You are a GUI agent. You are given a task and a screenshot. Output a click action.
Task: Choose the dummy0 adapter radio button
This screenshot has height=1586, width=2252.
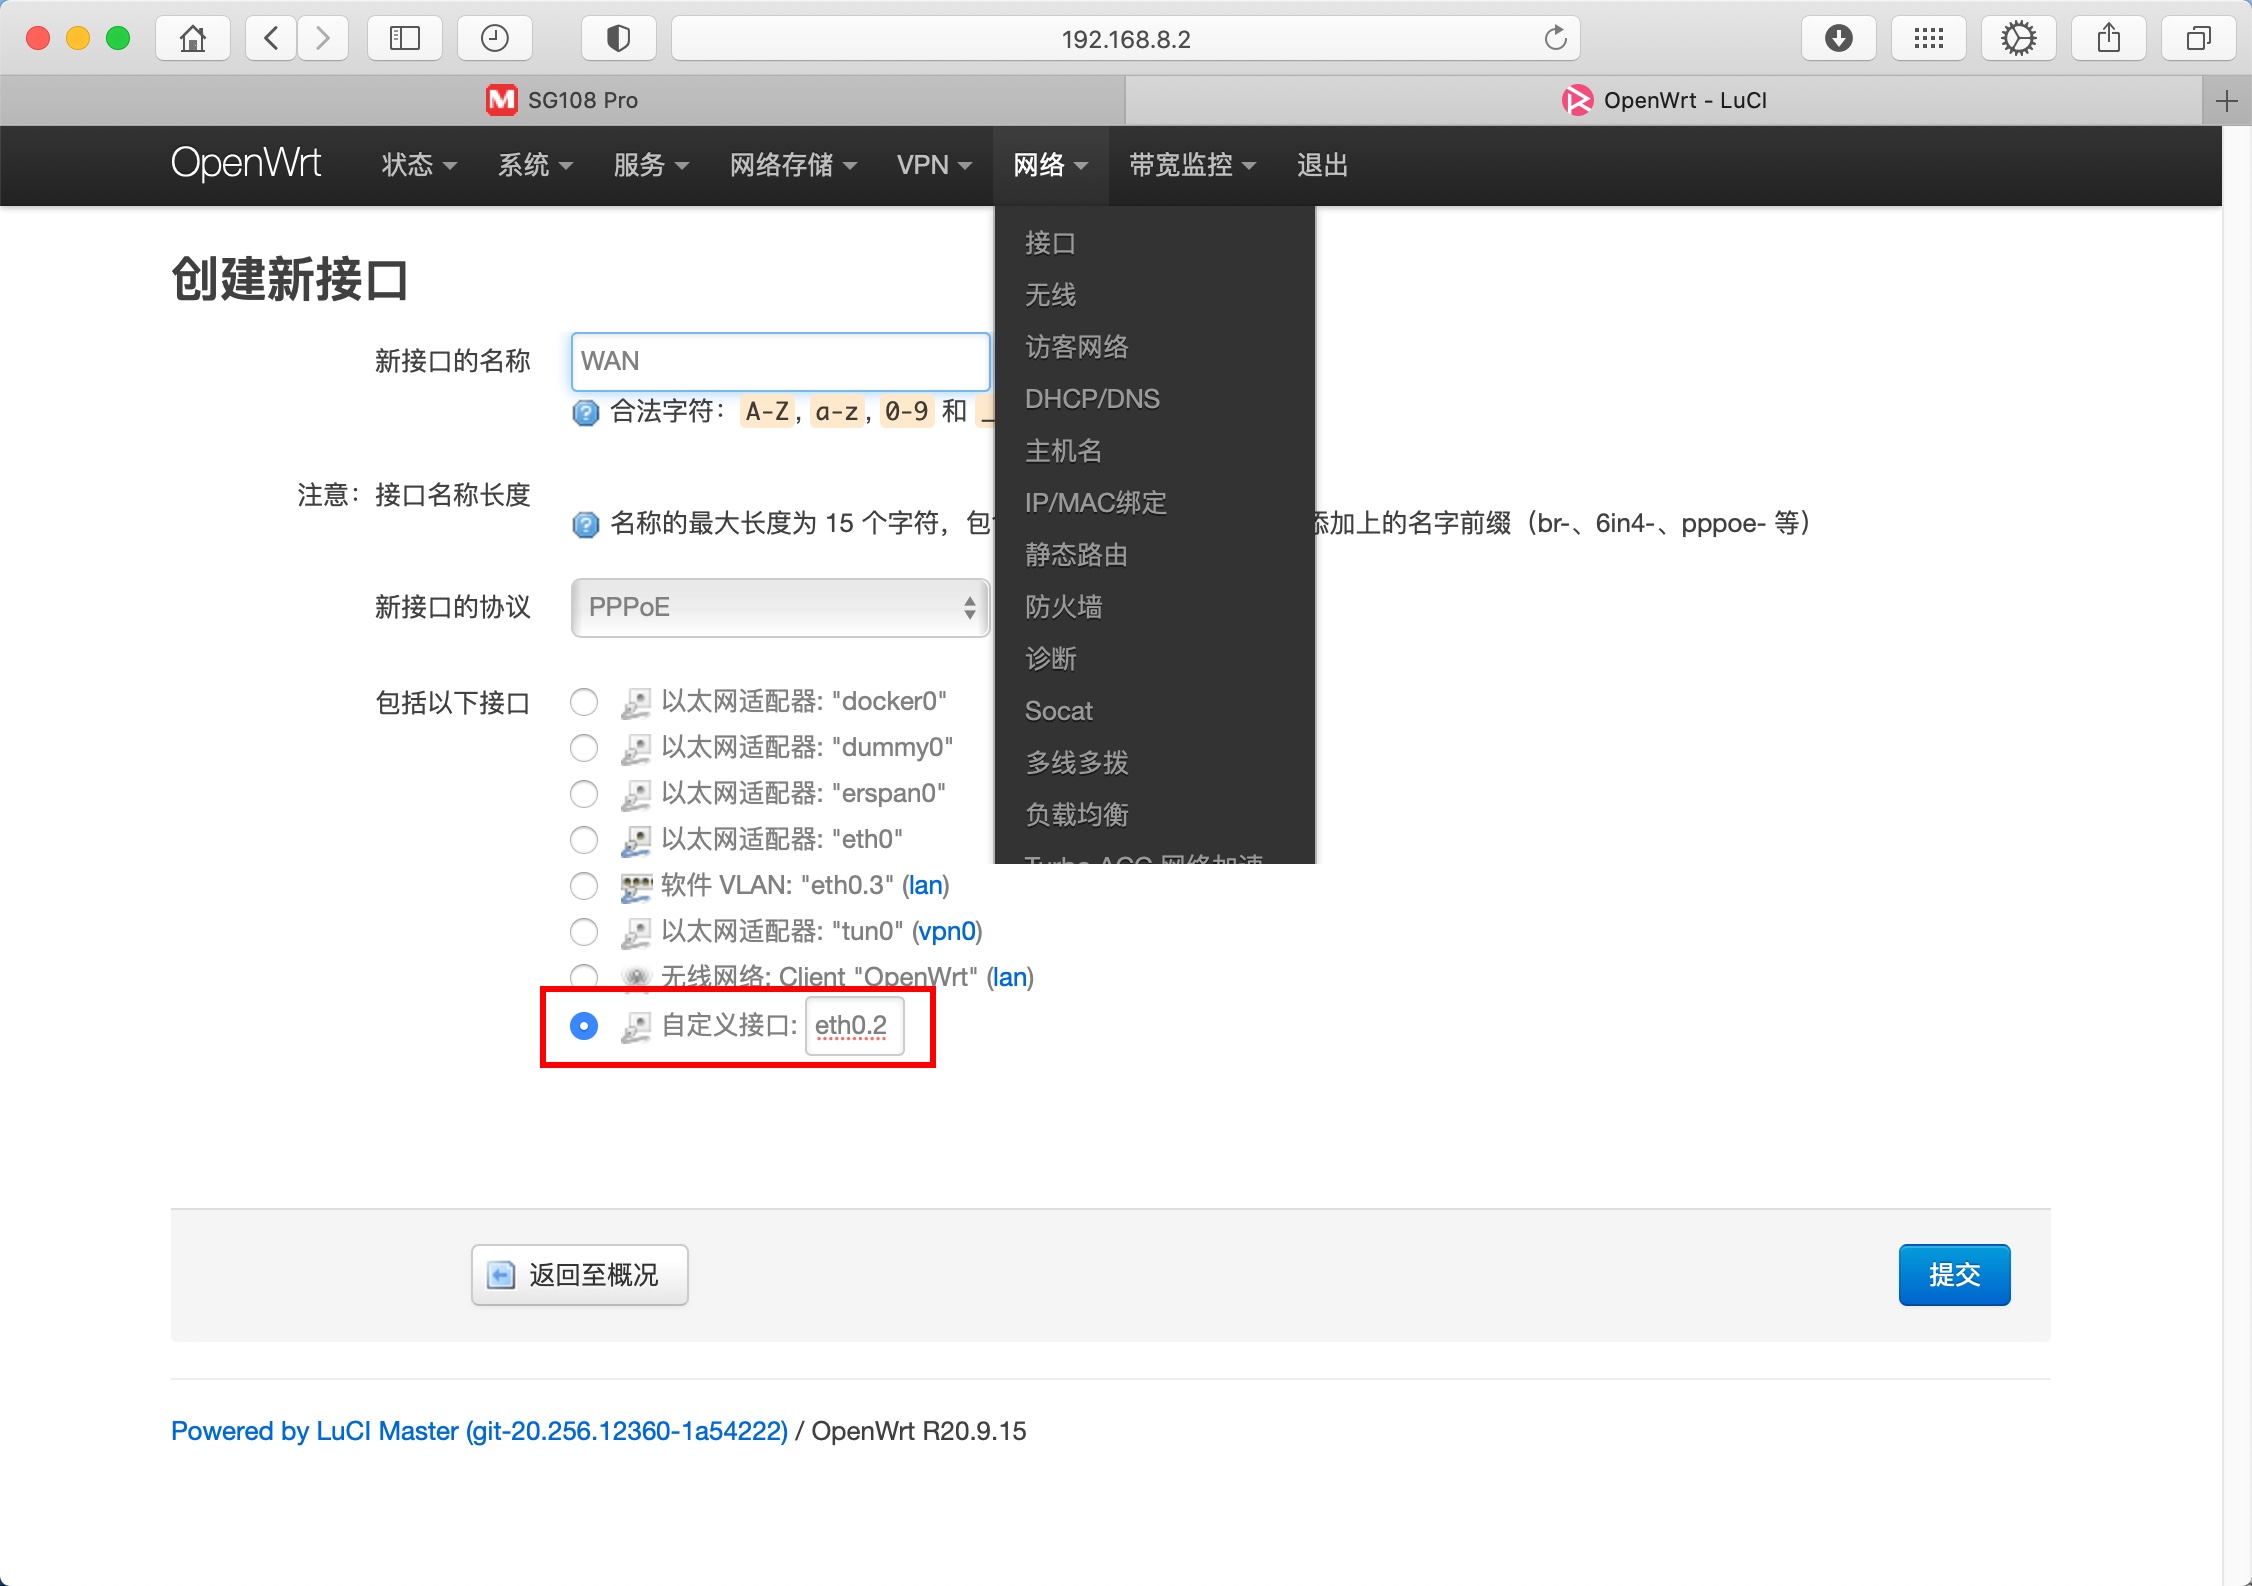[x=584, y=747]
